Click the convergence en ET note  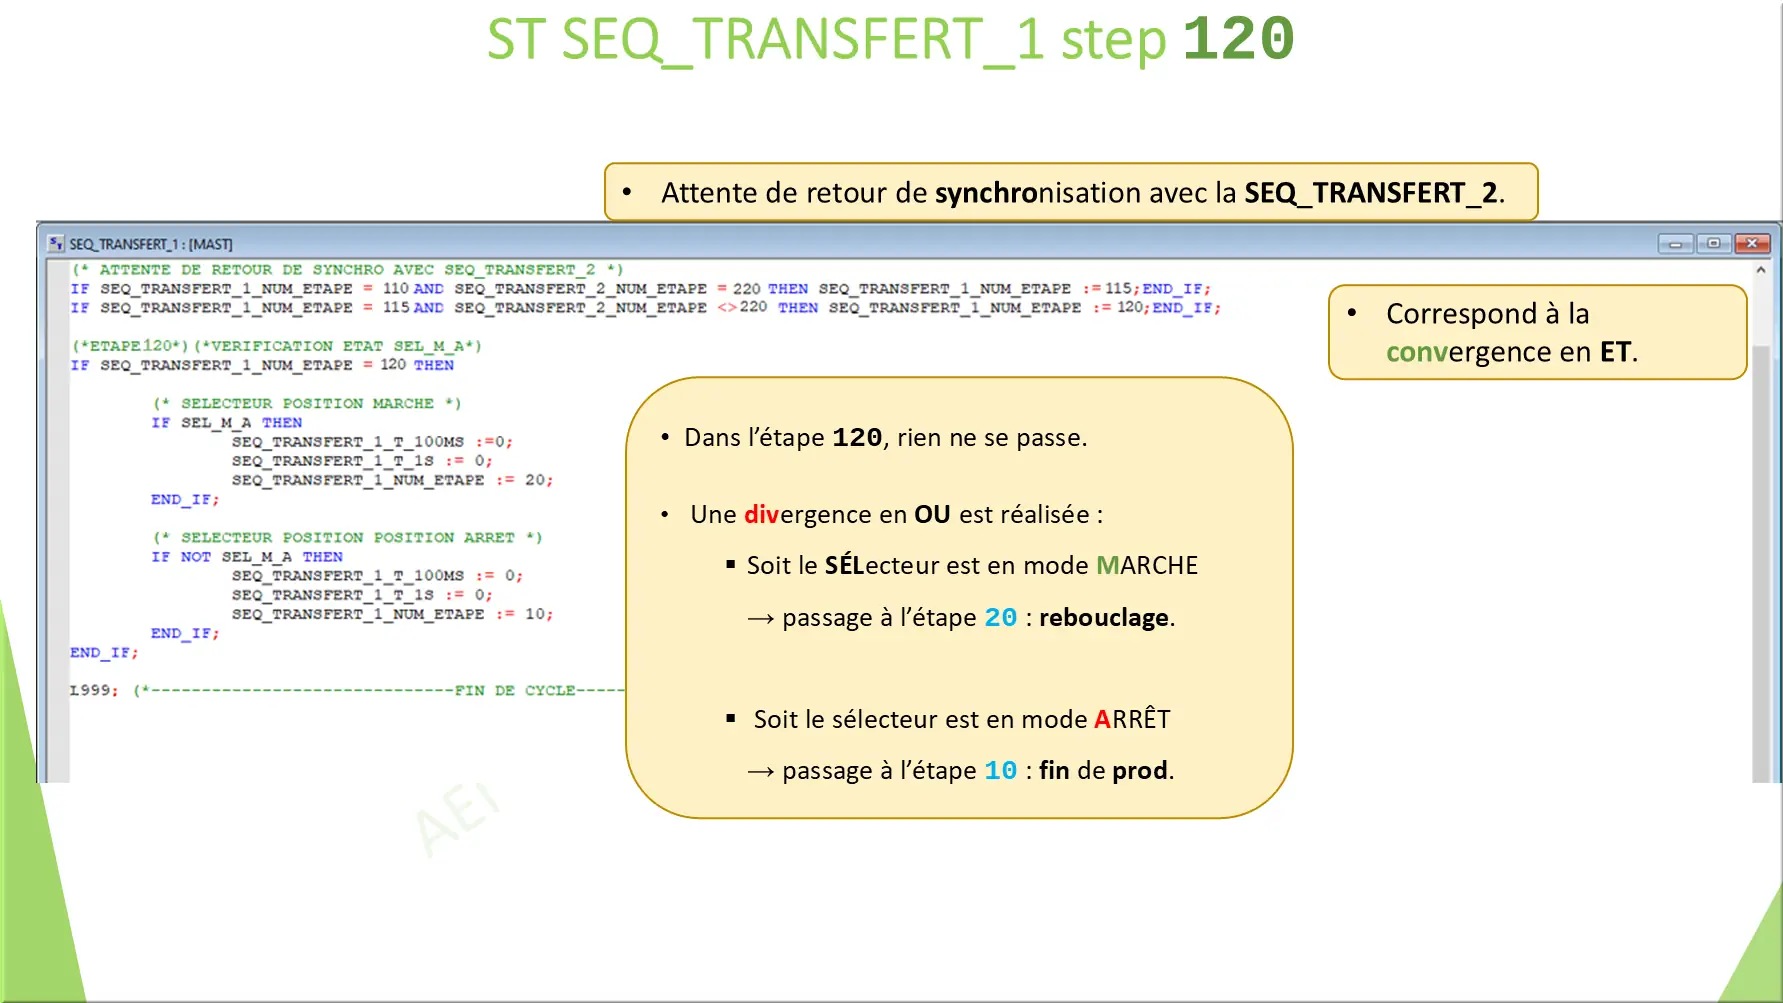1537,332
